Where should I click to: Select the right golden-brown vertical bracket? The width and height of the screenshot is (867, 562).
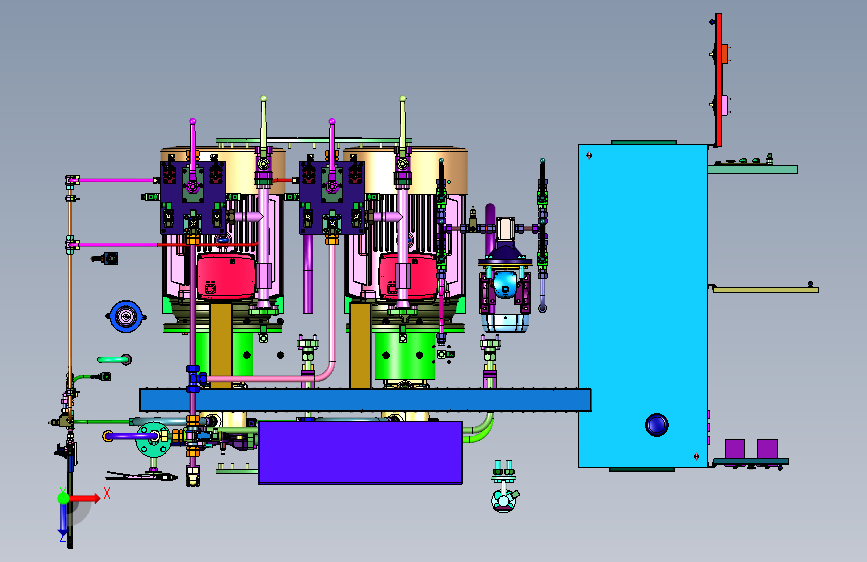point(360,346)
